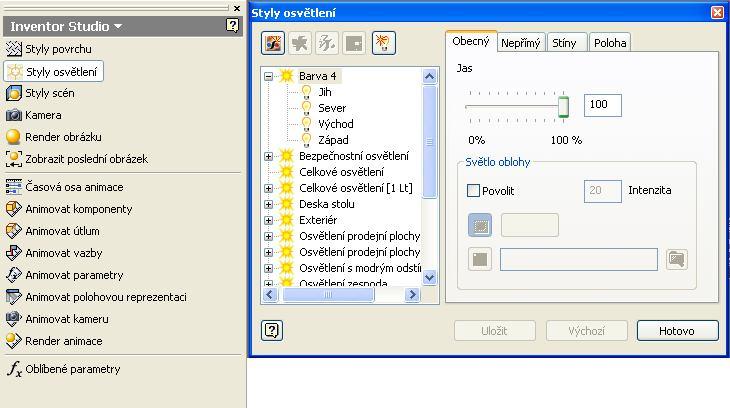Open Oblíbené parametry favorites

pos(63,369)
